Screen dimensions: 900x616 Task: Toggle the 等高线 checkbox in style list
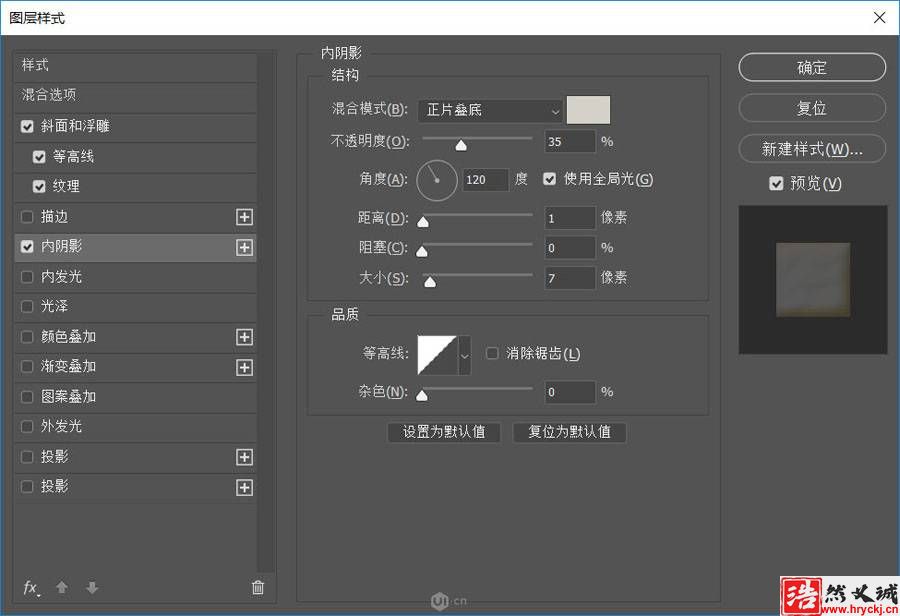(x=39, y=157)
